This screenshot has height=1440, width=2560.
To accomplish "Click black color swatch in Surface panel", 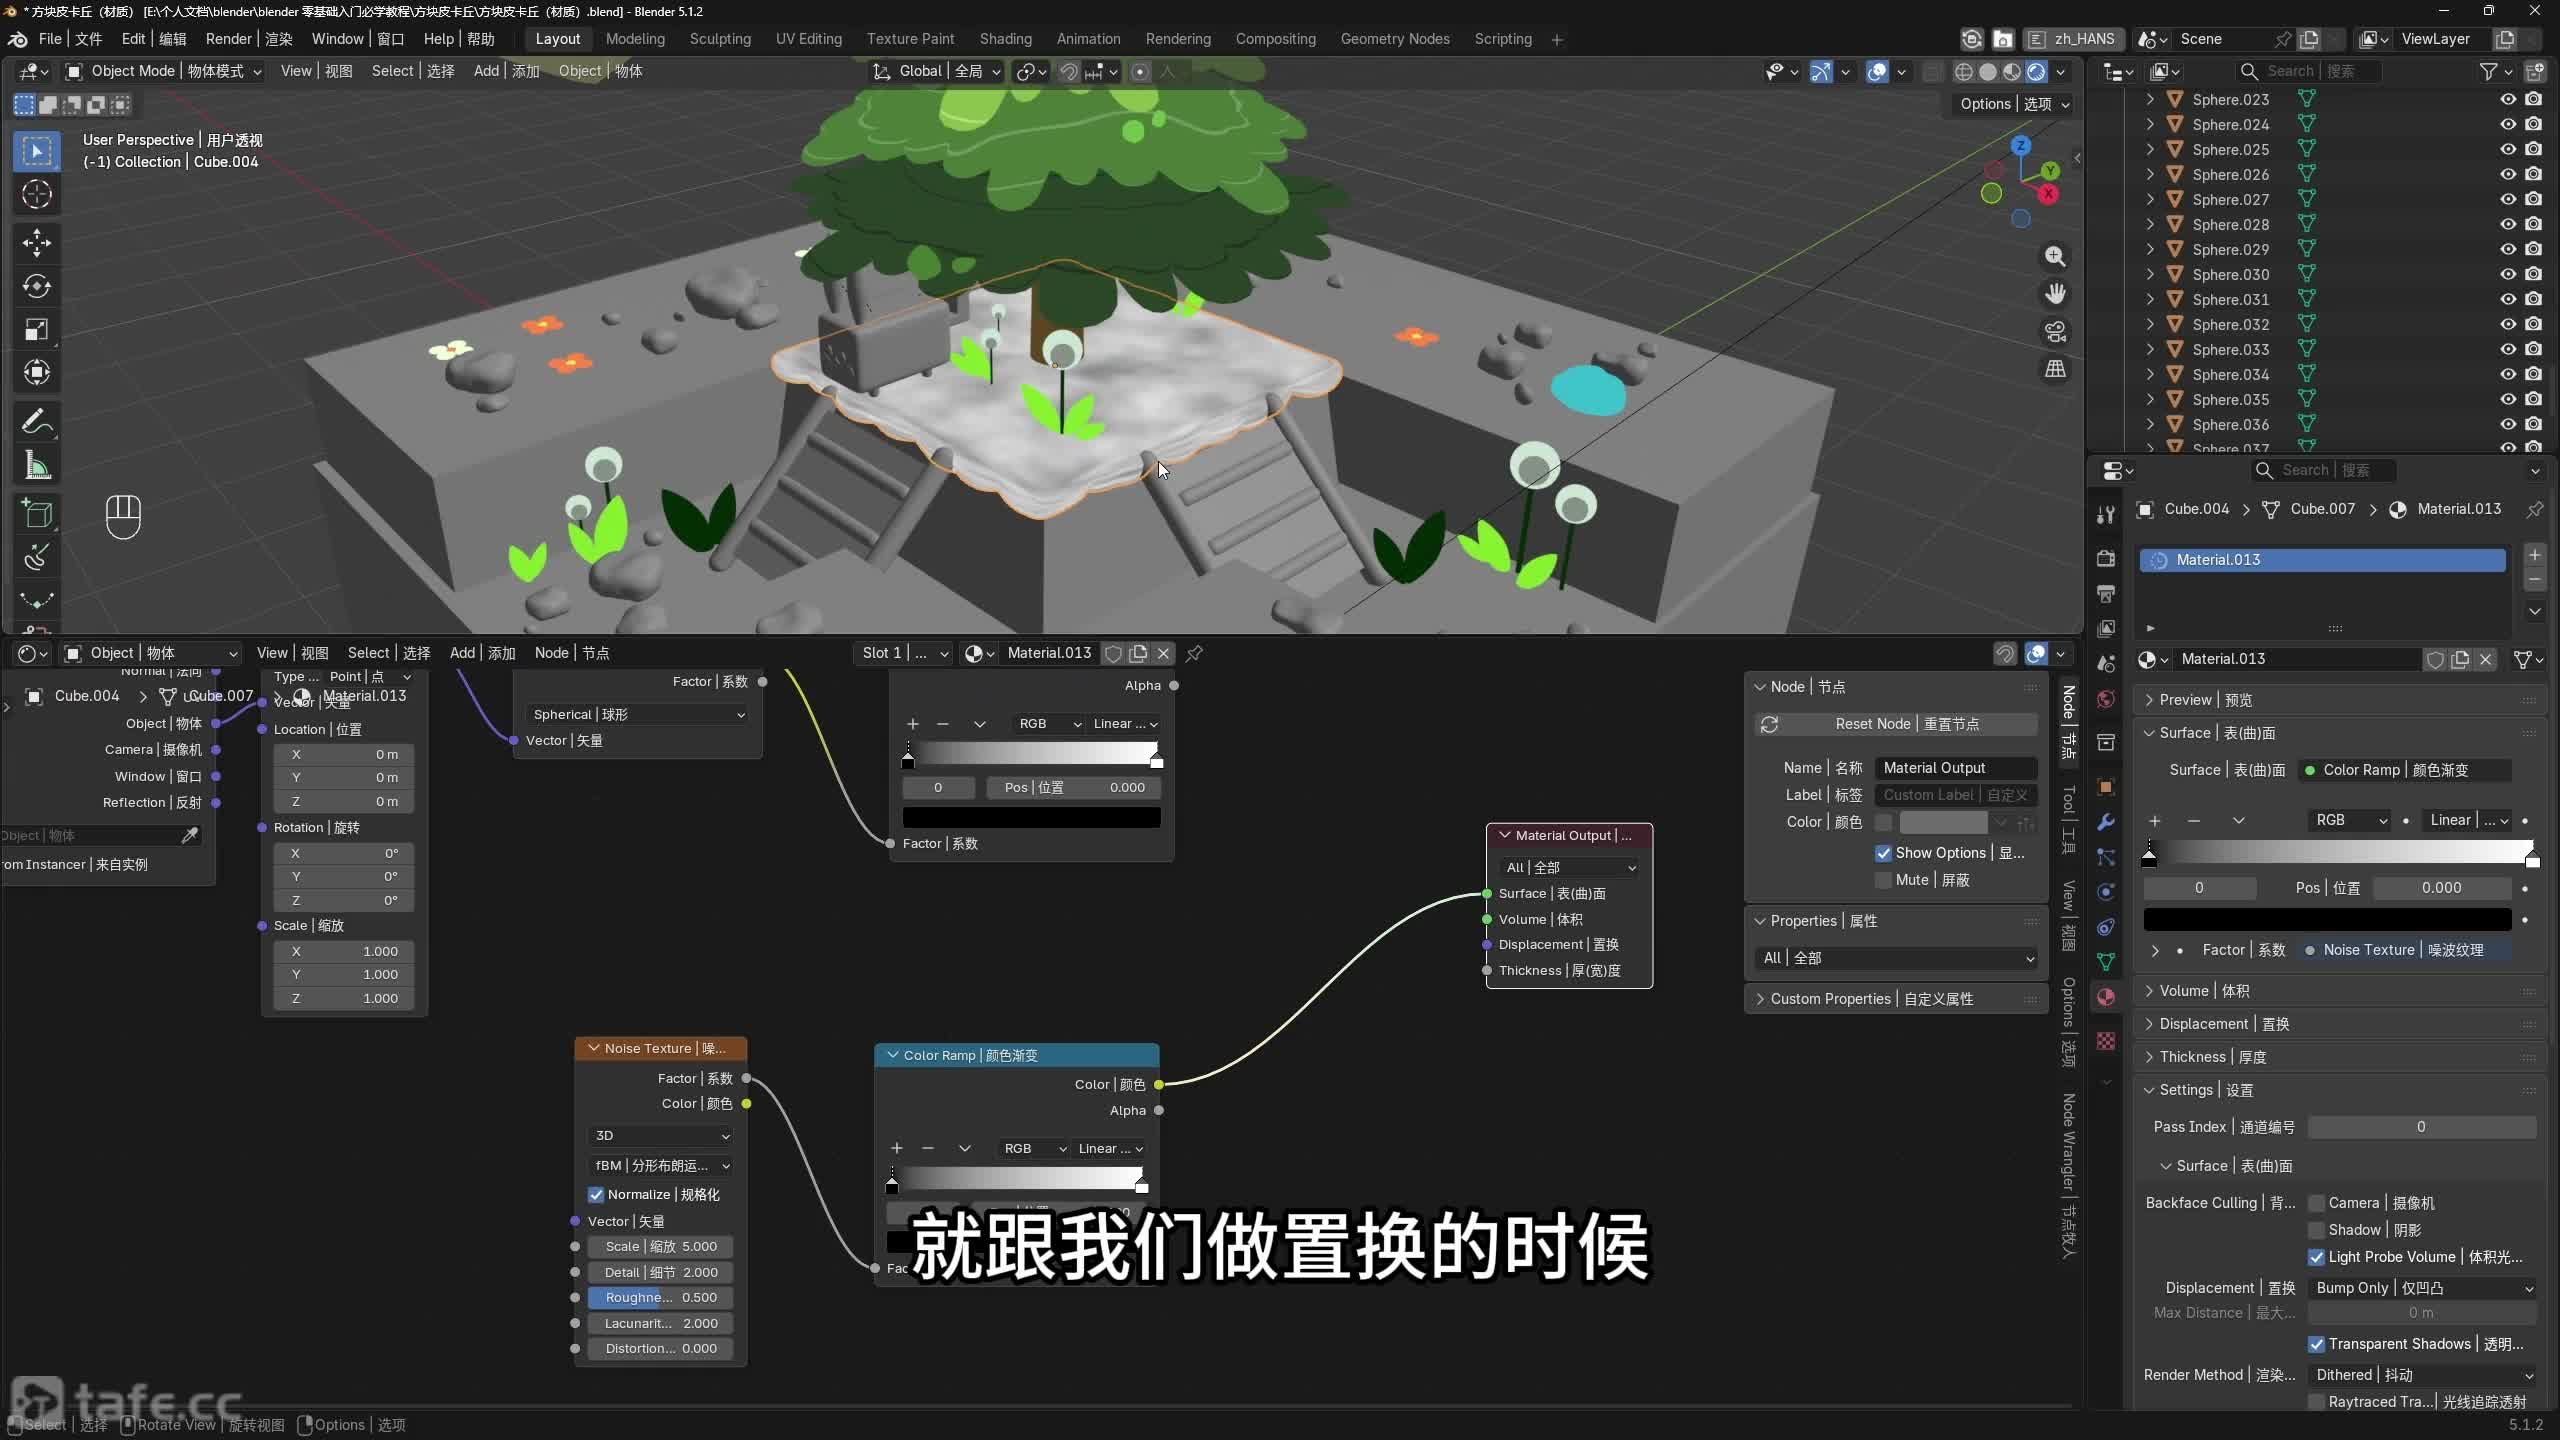I will tap(2328, 919).
